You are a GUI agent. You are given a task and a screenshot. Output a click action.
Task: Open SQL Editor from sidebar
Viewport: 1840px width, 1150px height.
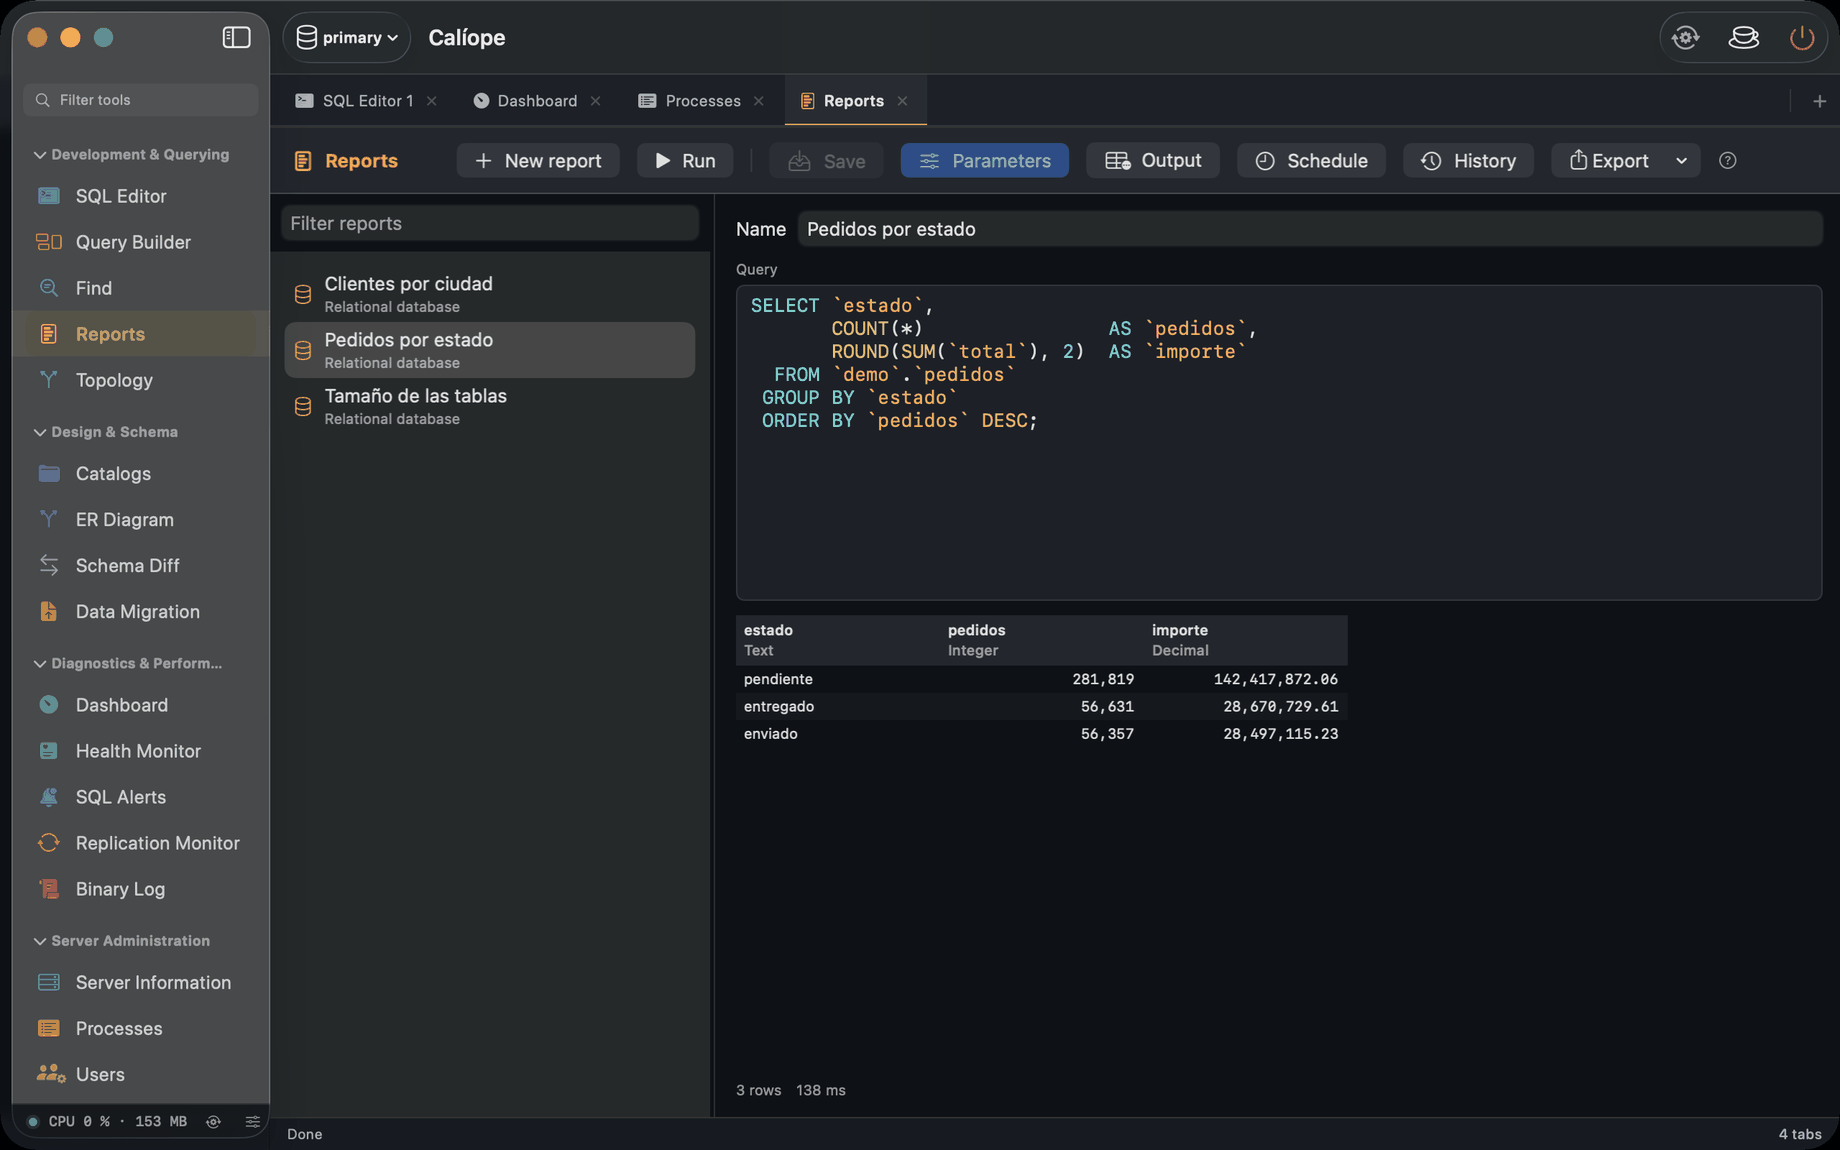[141, 196]
